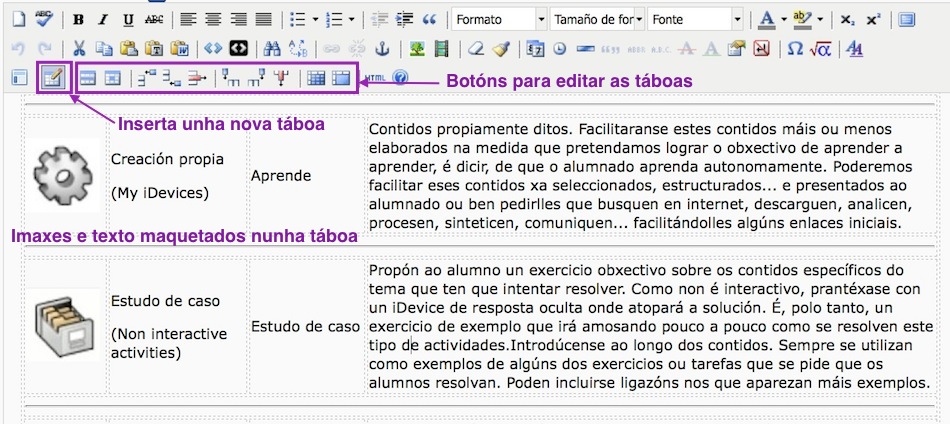
Task: Copy the selected content
Action: [x=104, y=48]
